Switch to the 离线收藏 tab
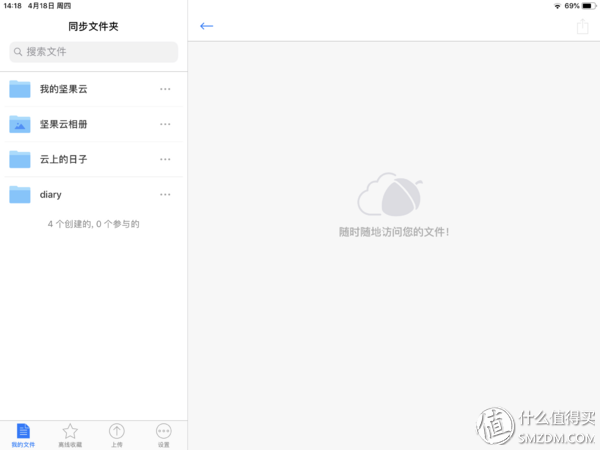 point(70,434)
